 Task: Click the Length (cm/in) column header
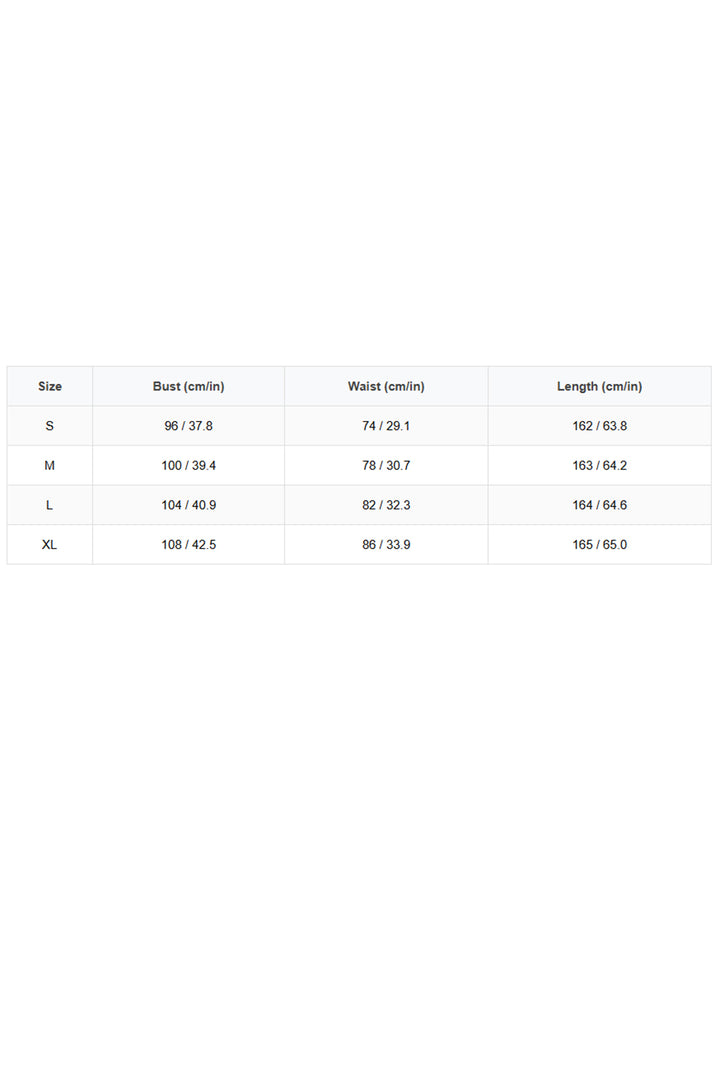[599, 386]
